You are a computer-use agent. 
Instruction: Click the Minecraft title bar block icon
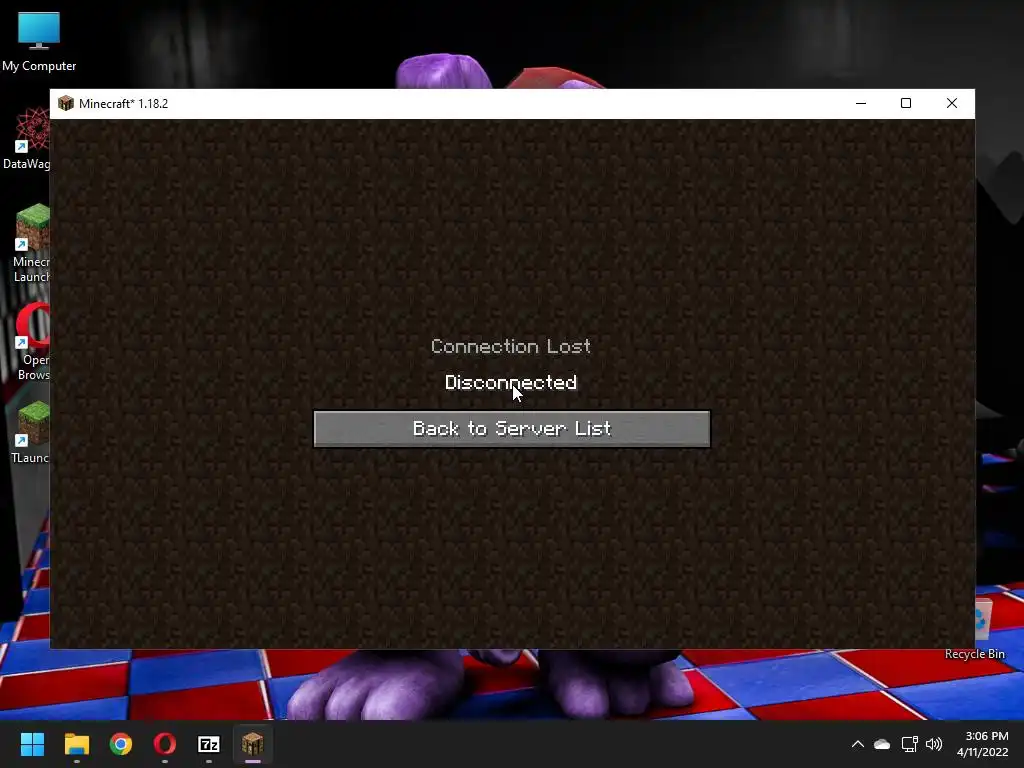point(66,103)
